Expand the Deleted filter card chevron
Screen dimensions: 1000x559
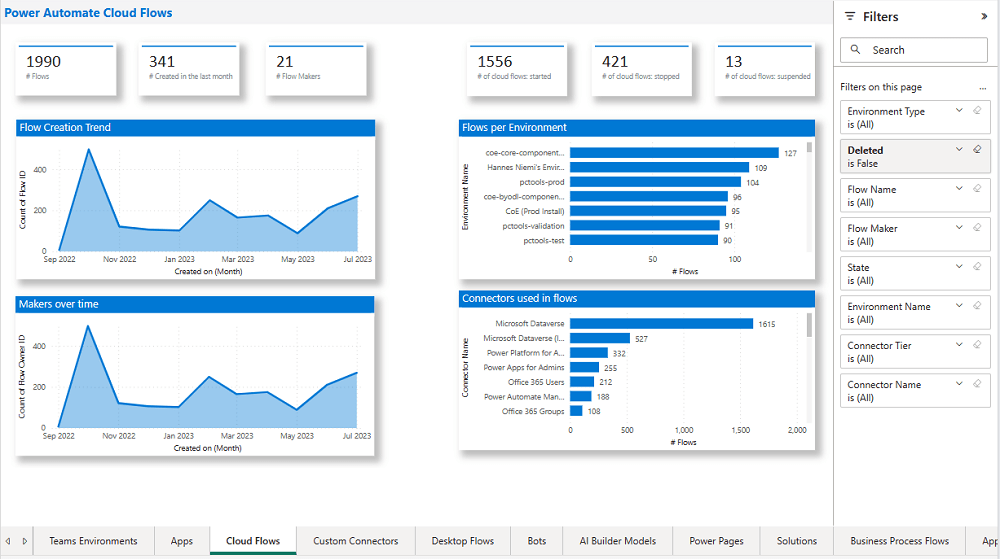click(959, 149)
